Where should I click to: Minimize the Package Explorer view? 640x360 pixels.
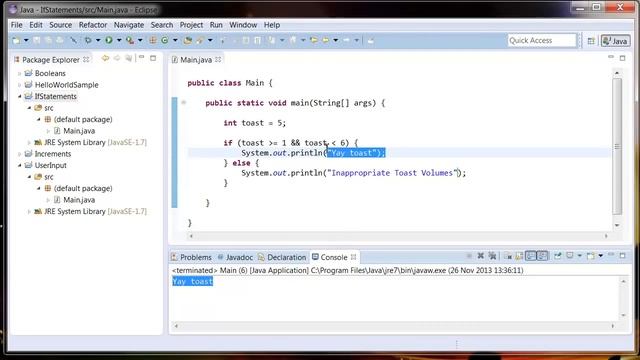(x=142, y=58)
